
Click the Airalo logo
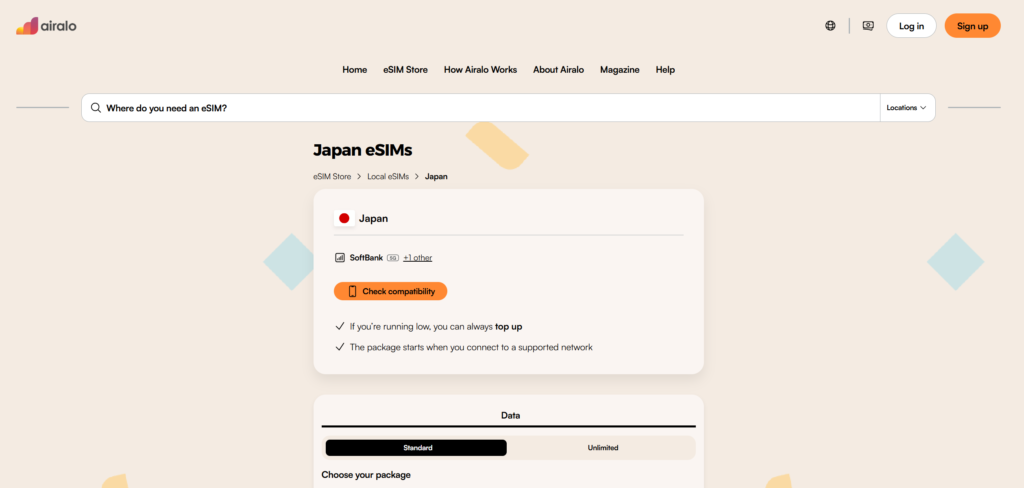[x=46, y=26]
